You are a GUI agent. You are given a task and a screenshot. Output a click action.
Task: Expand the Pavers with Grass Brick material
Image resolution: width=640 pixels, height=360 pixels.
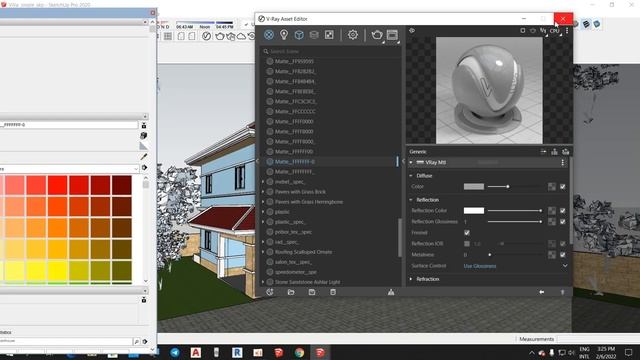tap(263, 192)
